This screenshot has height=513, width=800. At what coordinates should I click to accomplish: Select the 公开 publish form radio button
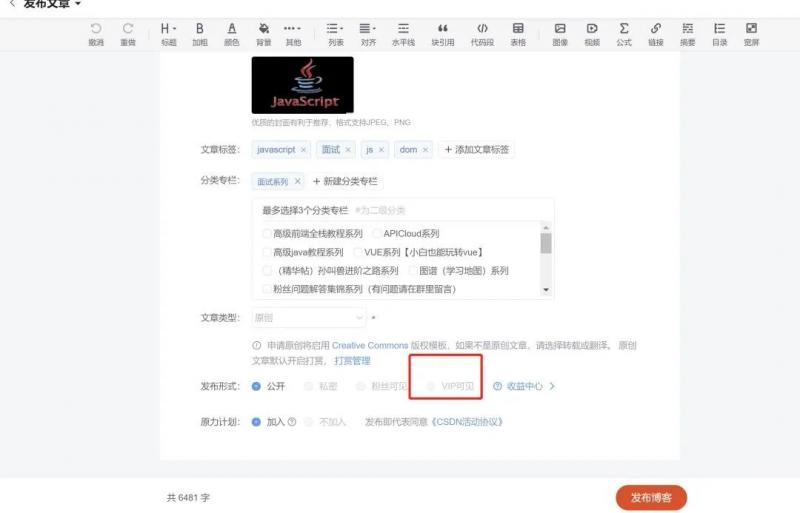click(257, 386)
